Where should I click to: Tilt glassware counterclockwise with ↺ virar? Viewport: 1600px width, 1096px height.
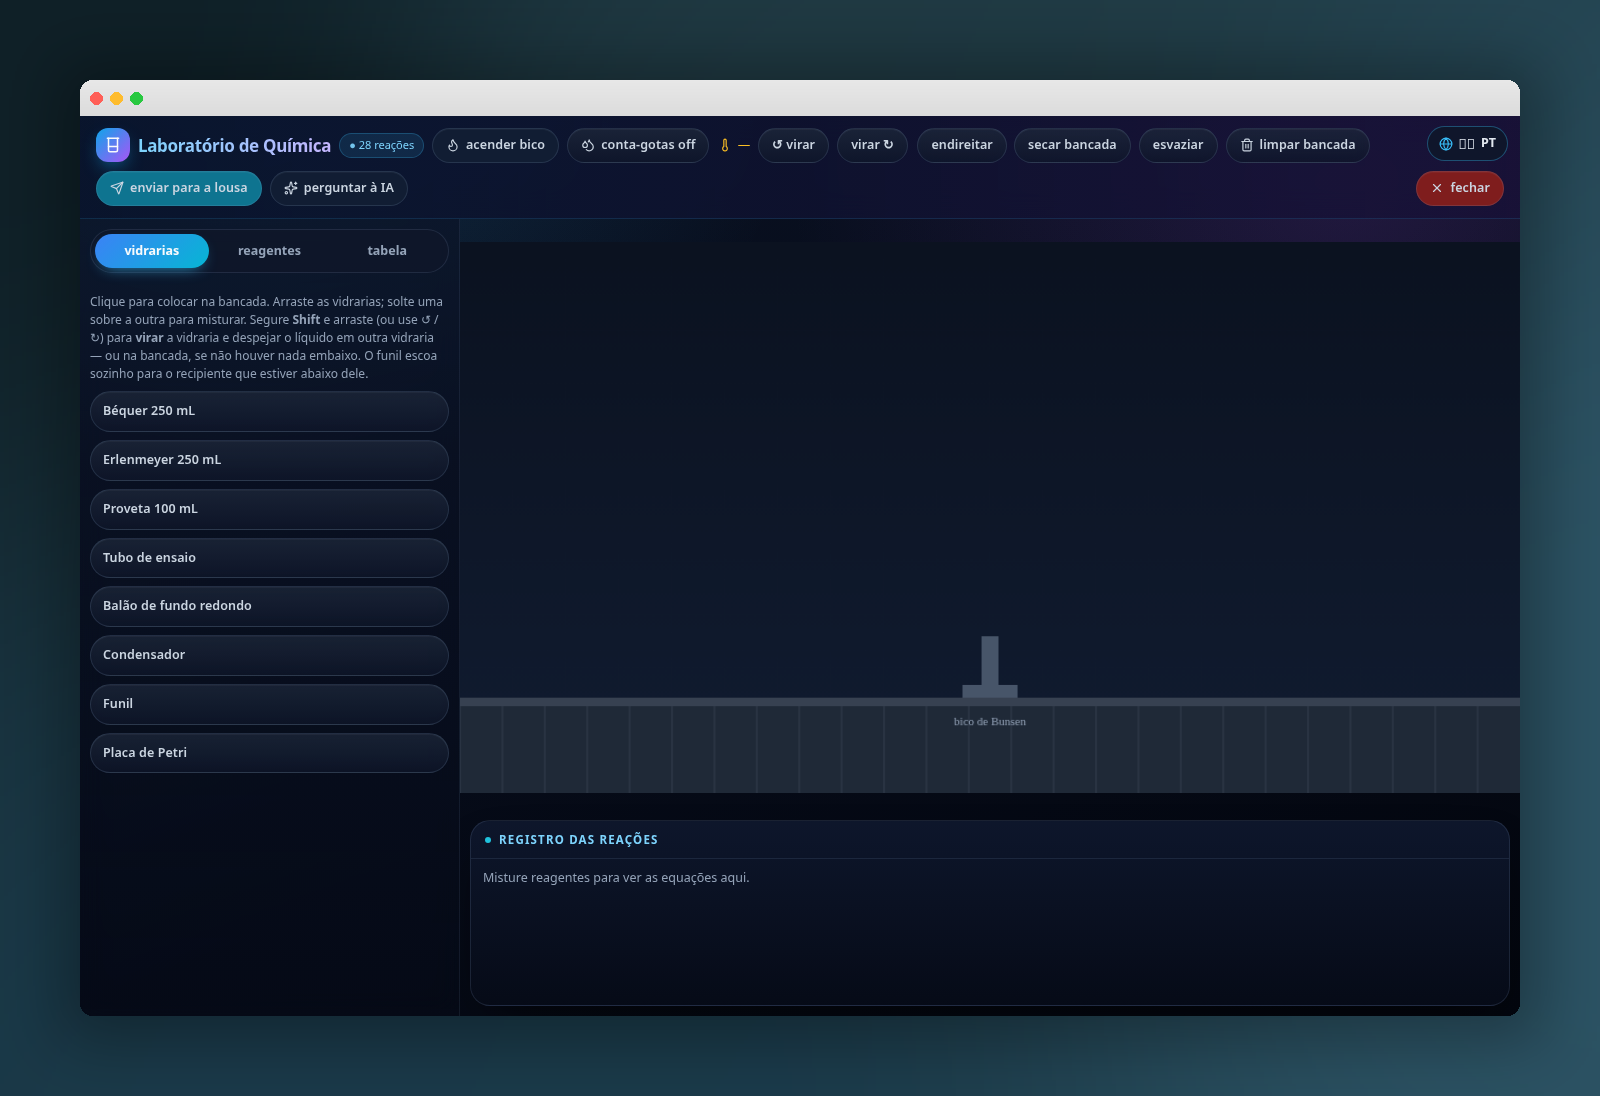point(793,145)
